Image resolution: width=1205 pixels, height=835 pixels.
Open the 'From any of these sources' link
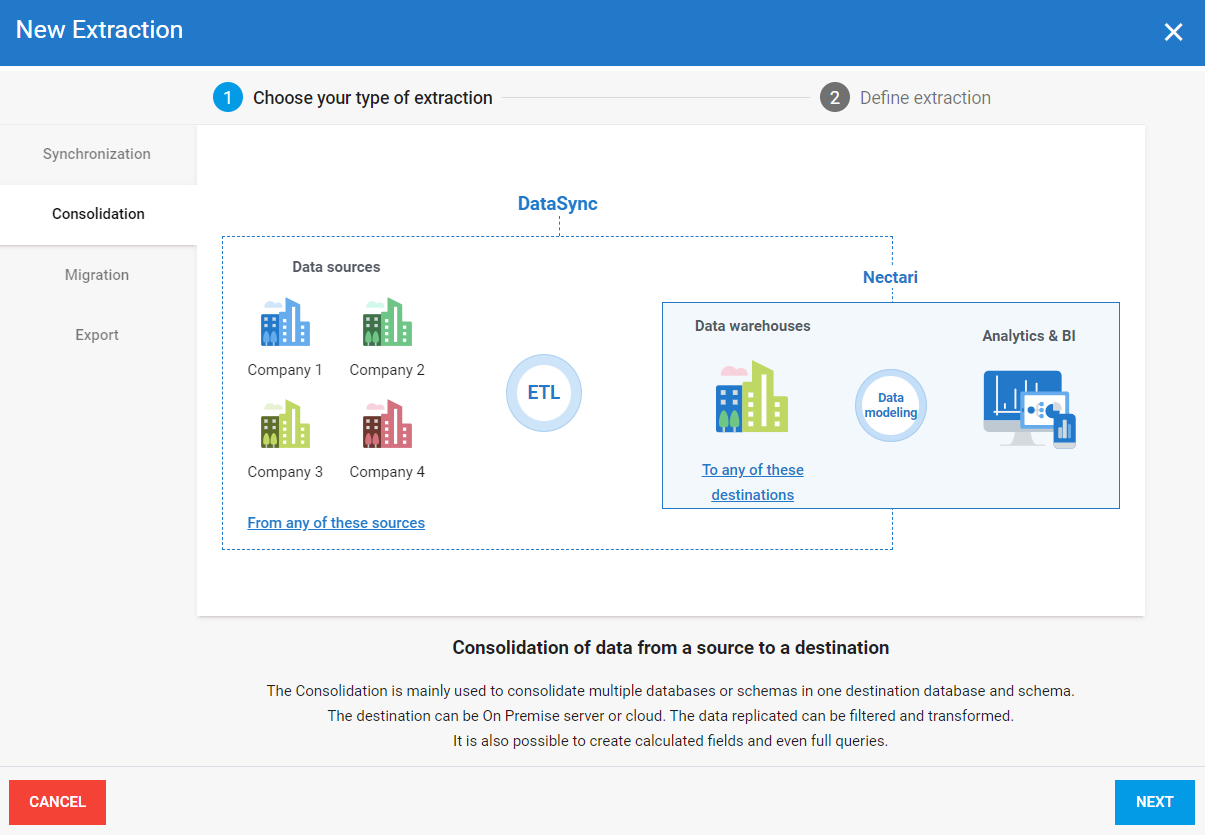coord(336,523)
